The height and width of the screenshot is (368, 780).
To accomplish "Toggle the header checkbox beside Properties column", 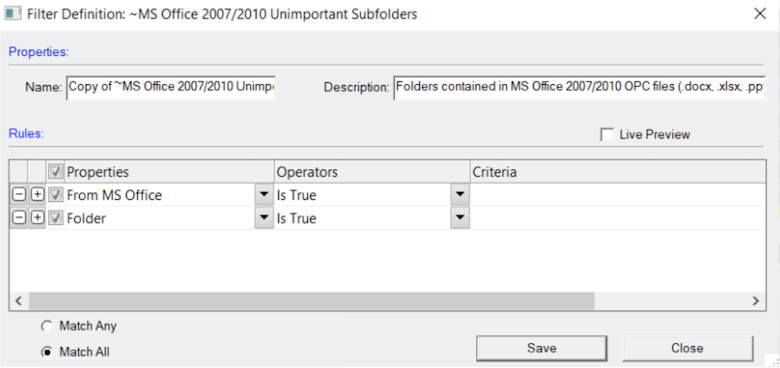I will (x=56, y=172).
